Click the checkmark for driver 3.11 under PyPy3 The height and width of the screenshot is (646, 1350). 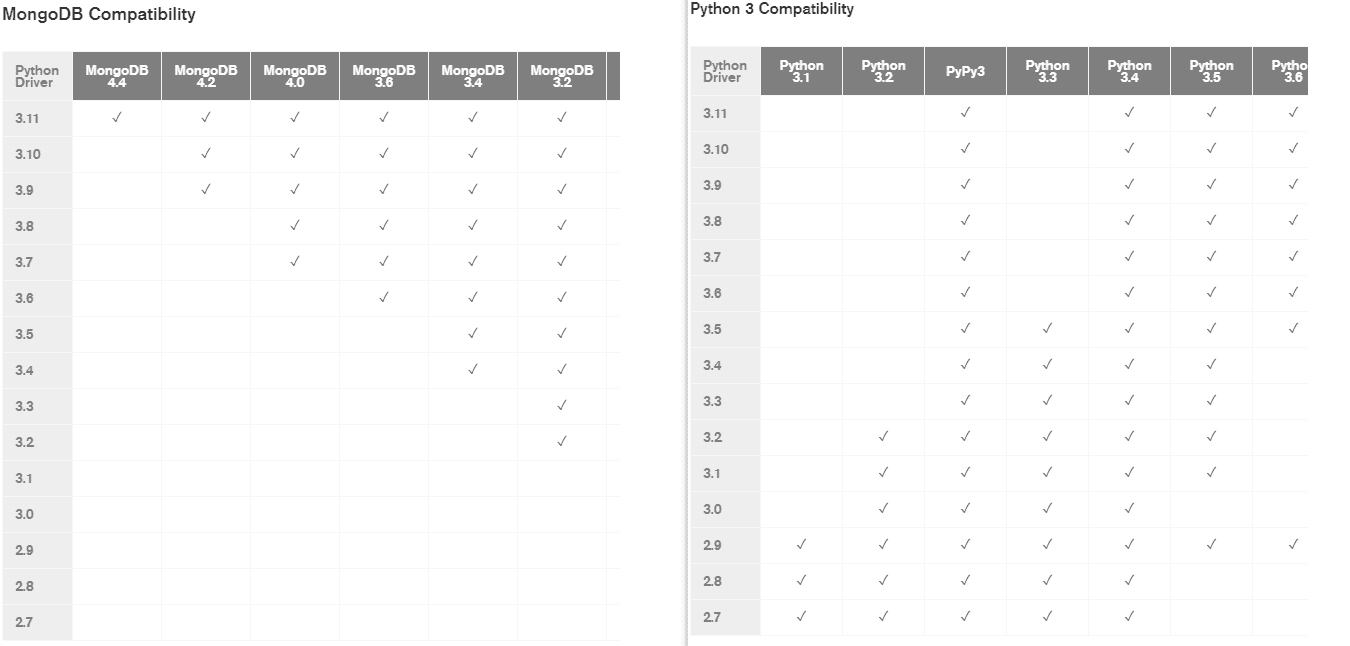coord(965,112)
